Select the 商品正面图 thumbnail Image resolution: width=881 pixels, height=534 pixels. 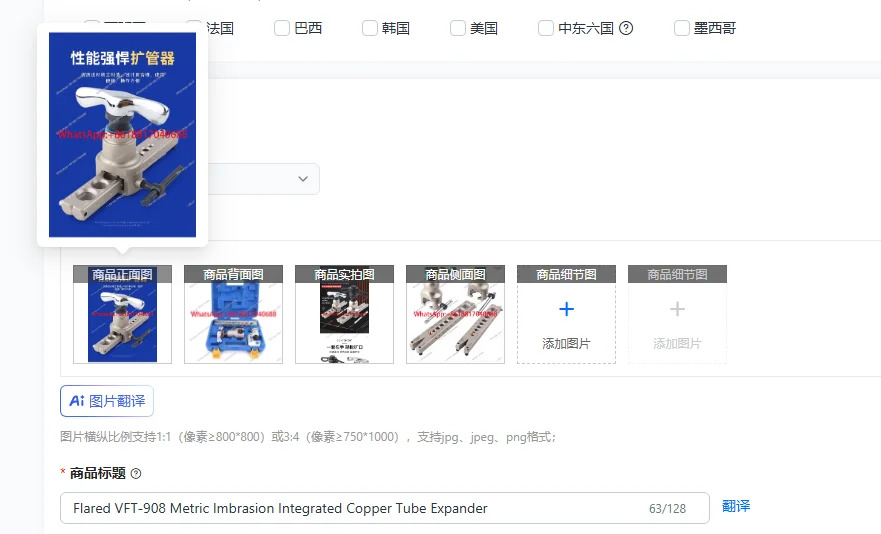122,314
